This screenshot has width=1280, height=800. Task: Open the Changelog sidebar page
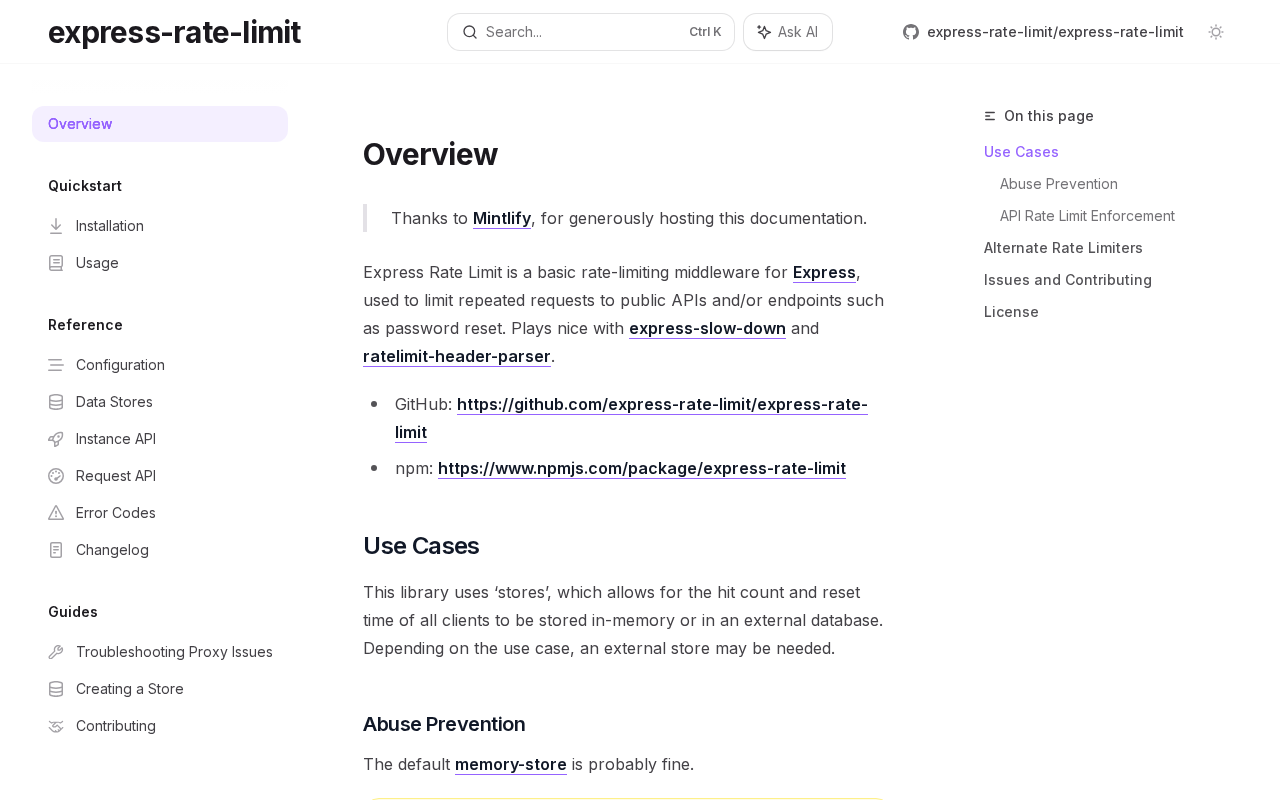(x=112, y=550)
